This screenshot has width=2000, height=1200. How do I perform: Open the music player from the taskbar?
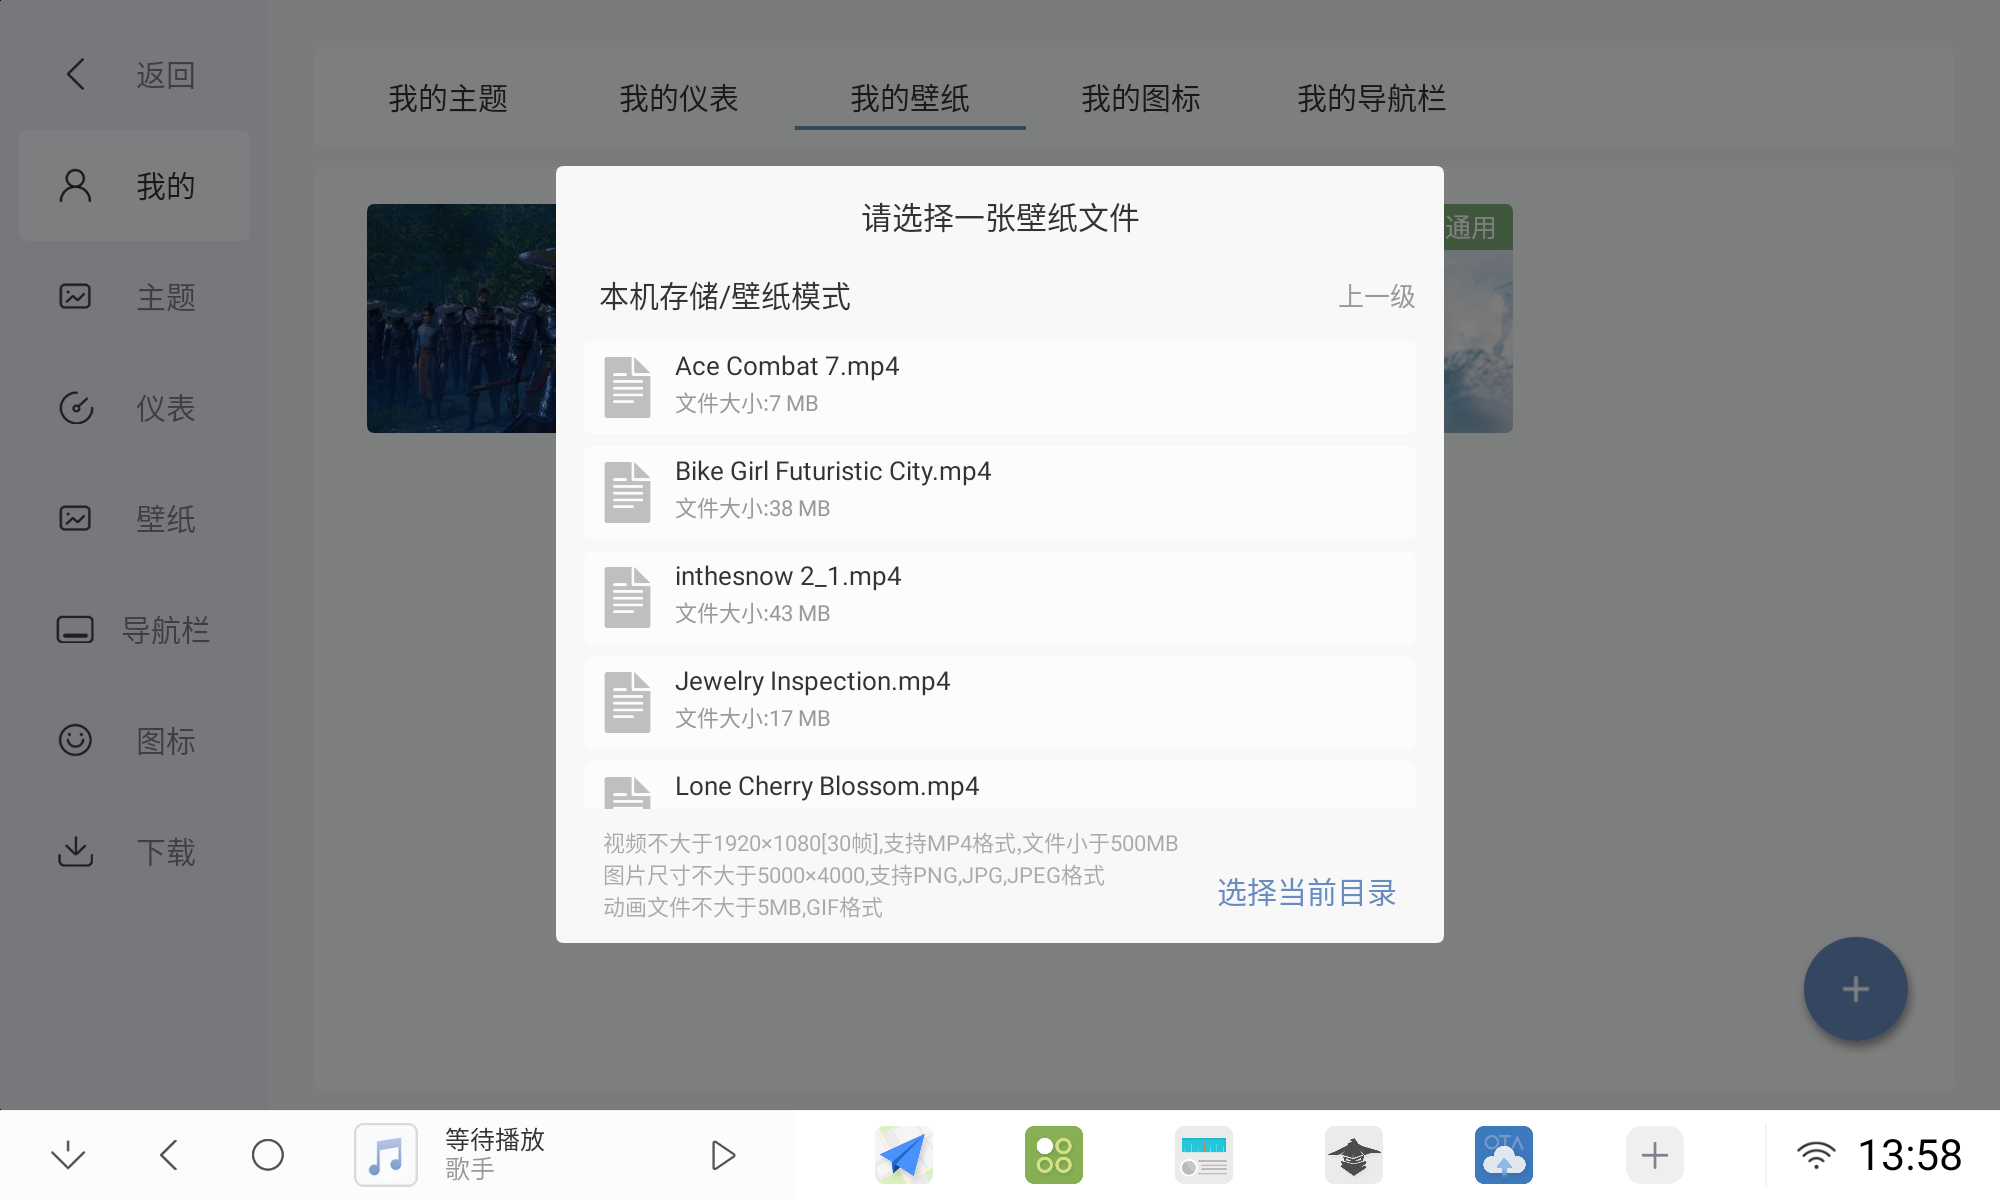pos(386,1154)
